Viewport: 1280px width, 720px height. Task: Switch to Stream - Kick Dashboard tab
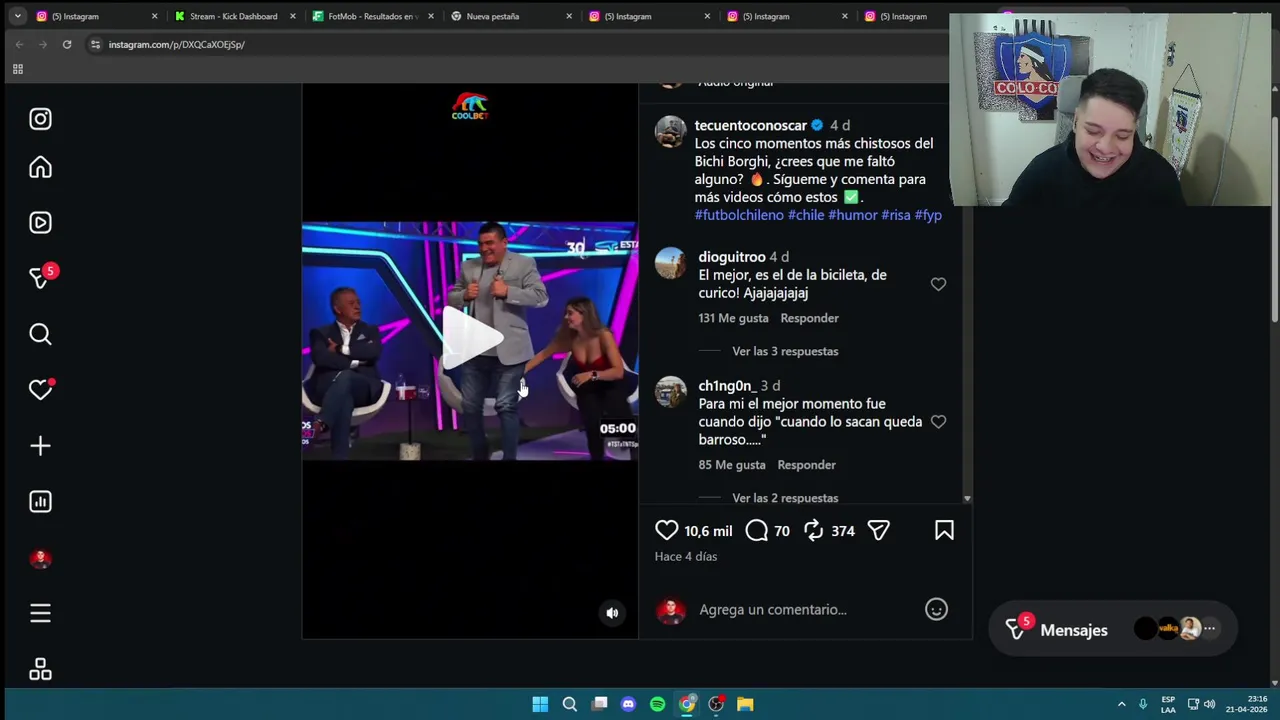tap(233, 16)
